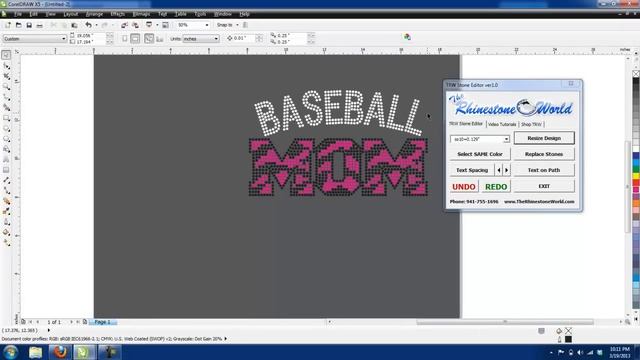The image size is (640, 360).
Task: Increase text spacing with the right arrow
Action: point(507,170)
